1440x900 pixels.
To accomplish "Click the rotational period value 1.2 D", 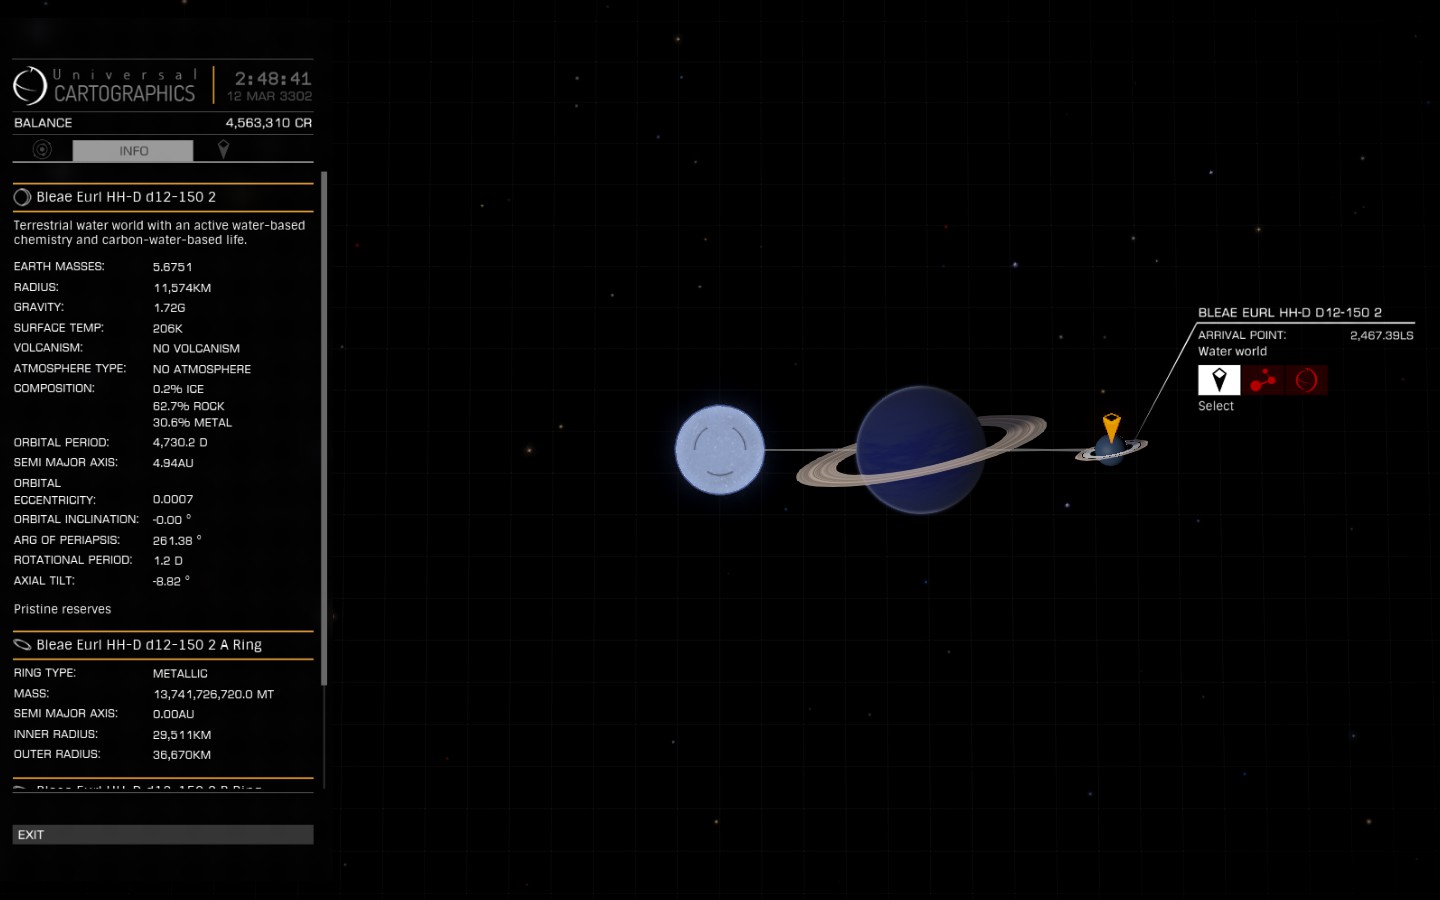I will pyautogui.click(x=168, y=561).
